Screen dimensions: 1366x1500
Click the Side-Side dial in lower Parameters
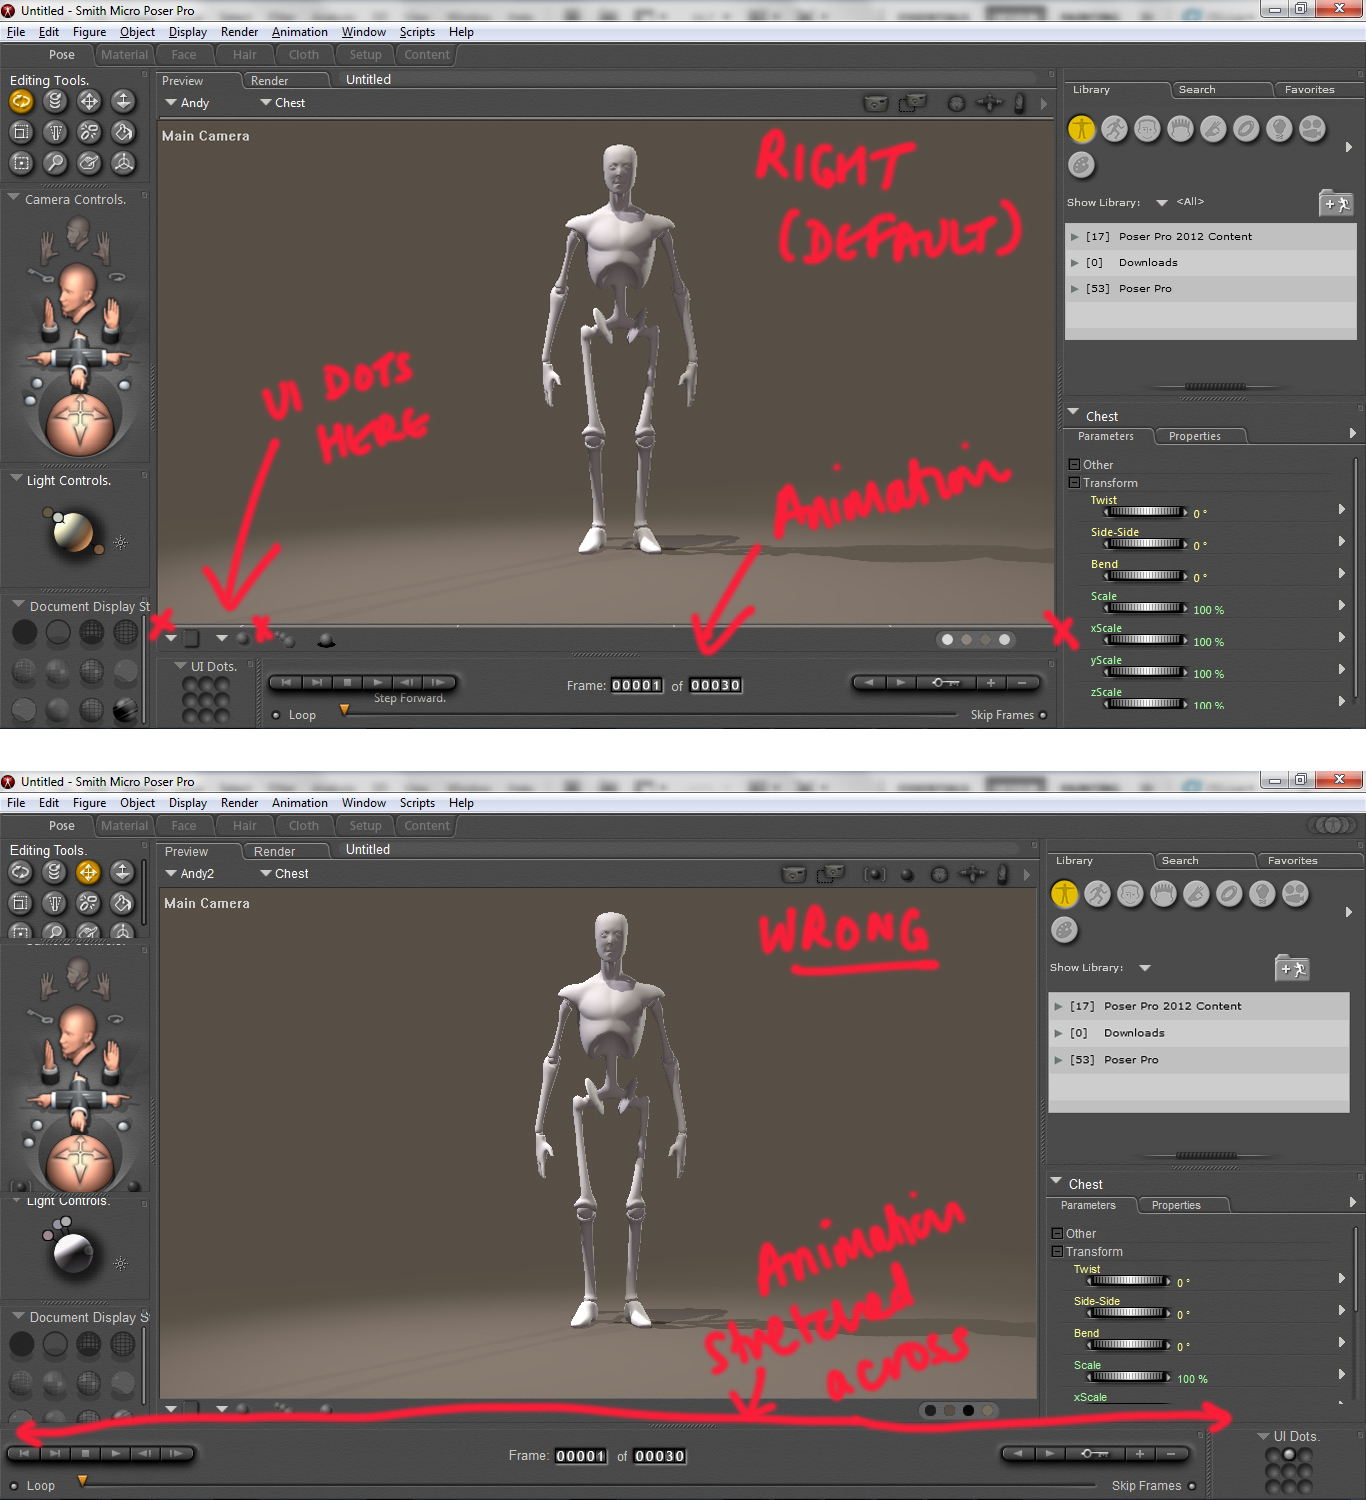point(1129,1313)
